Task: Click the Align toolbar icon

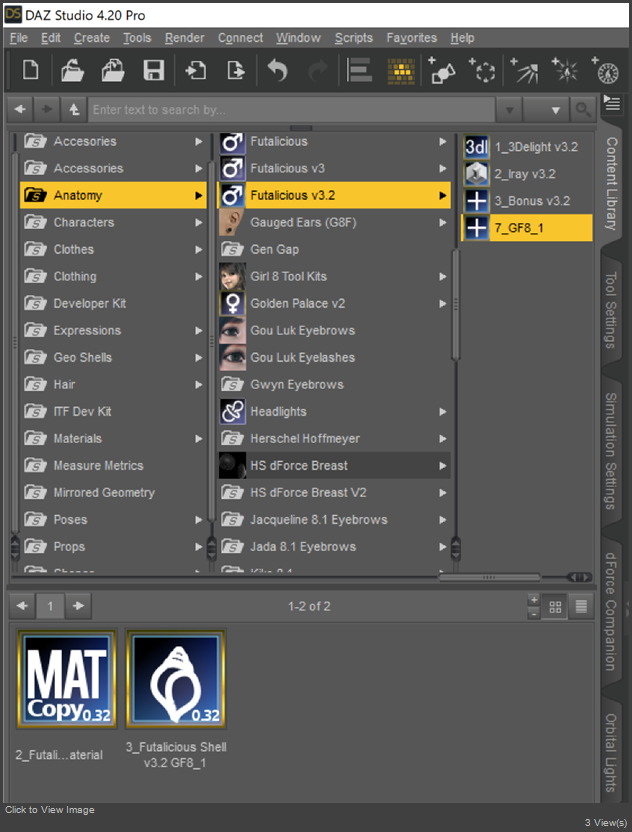Action: coord(359,71)
